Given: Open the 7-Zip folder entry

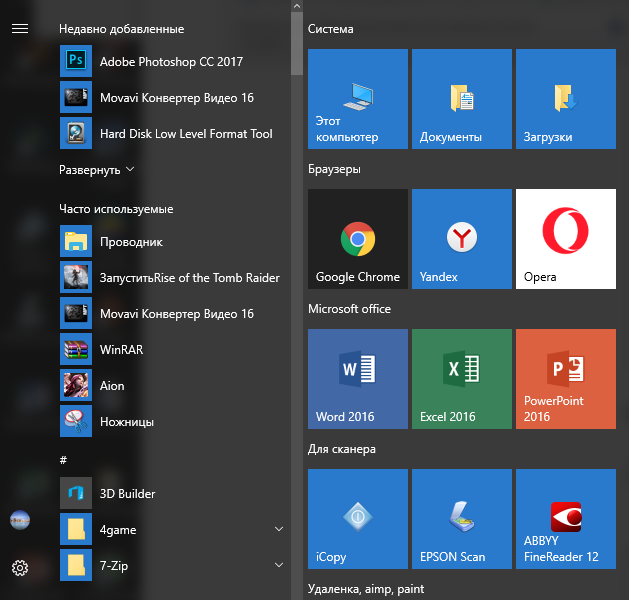Looking at the screenshot, I should (x=174, y=565).
